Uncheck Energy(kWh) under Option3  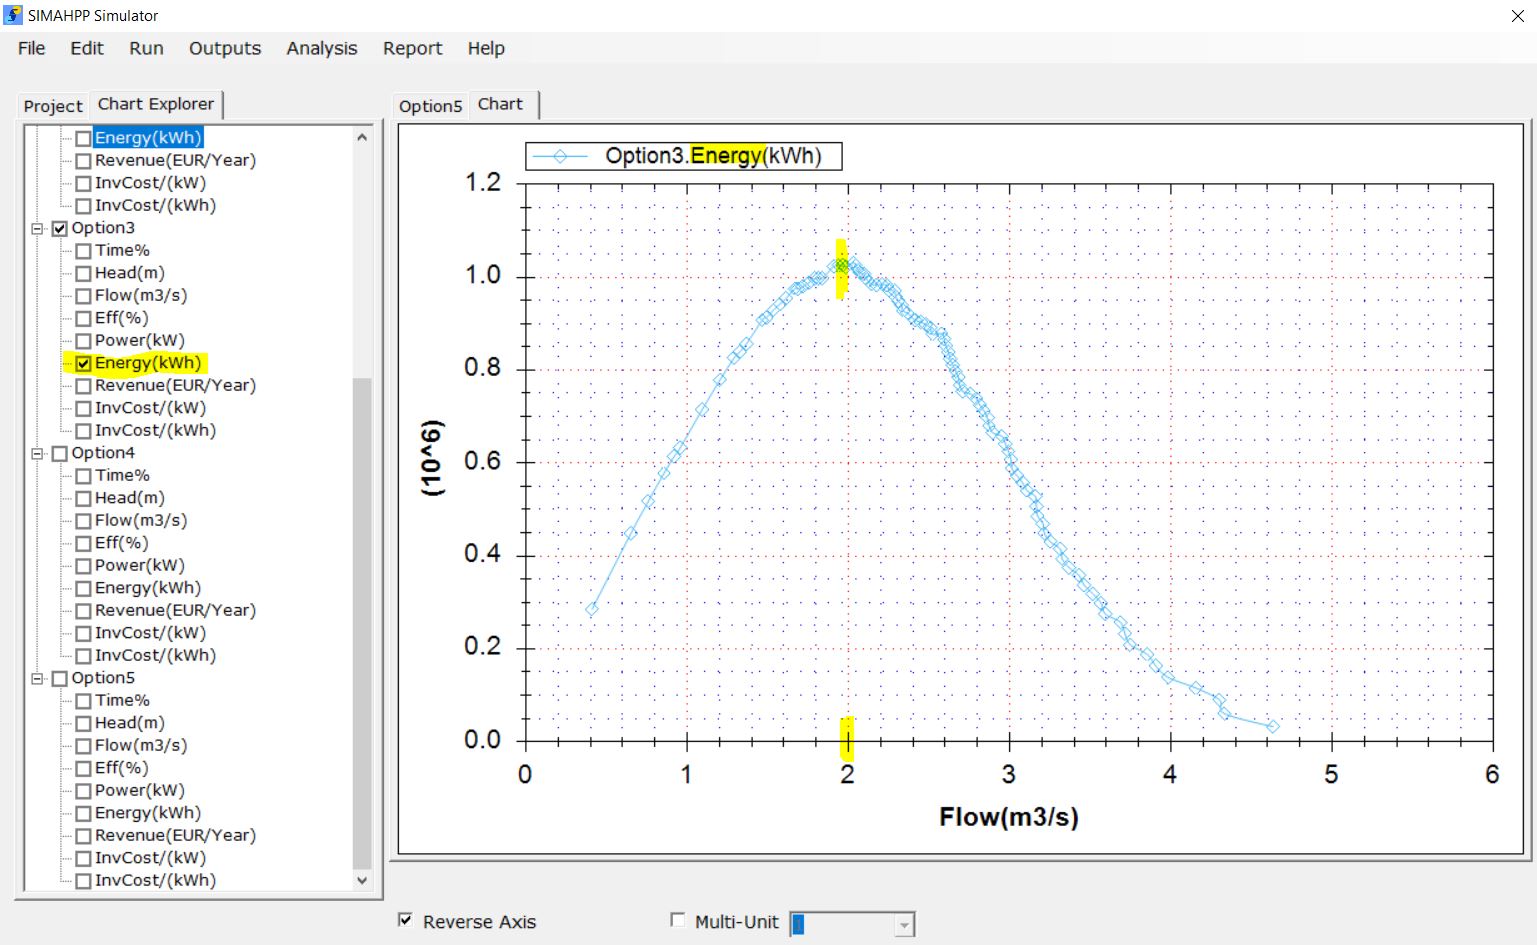coord(84,364)
